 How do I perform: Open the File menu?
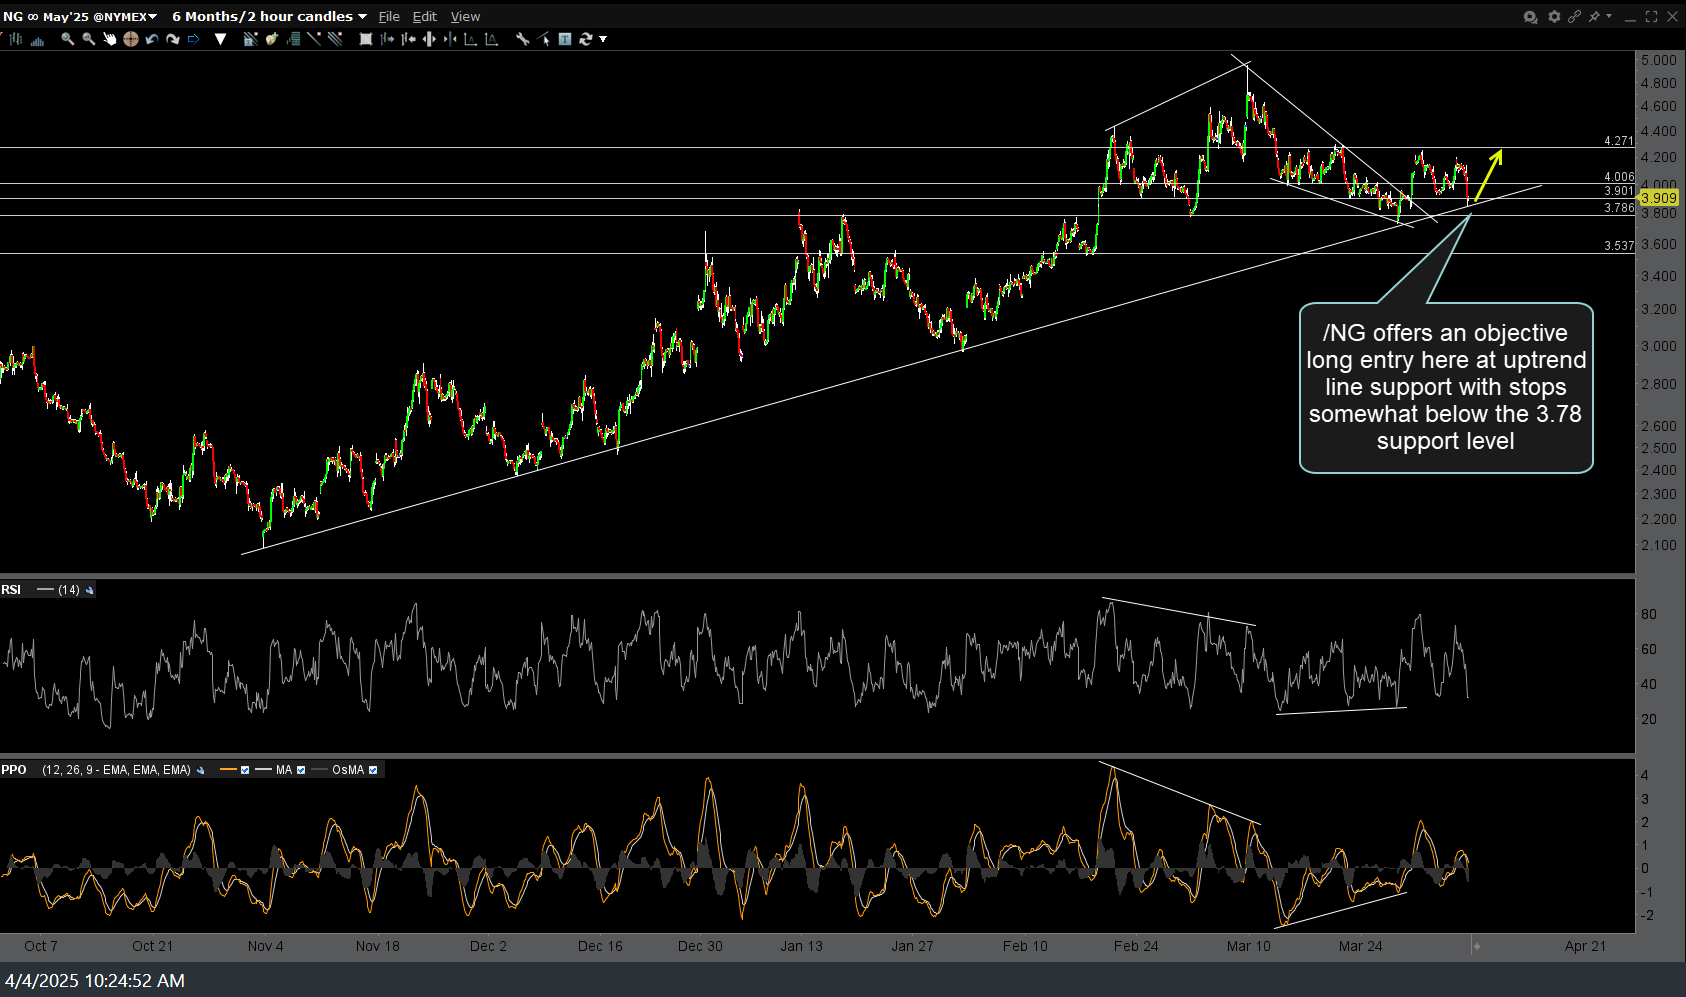[x=389, y=16]
